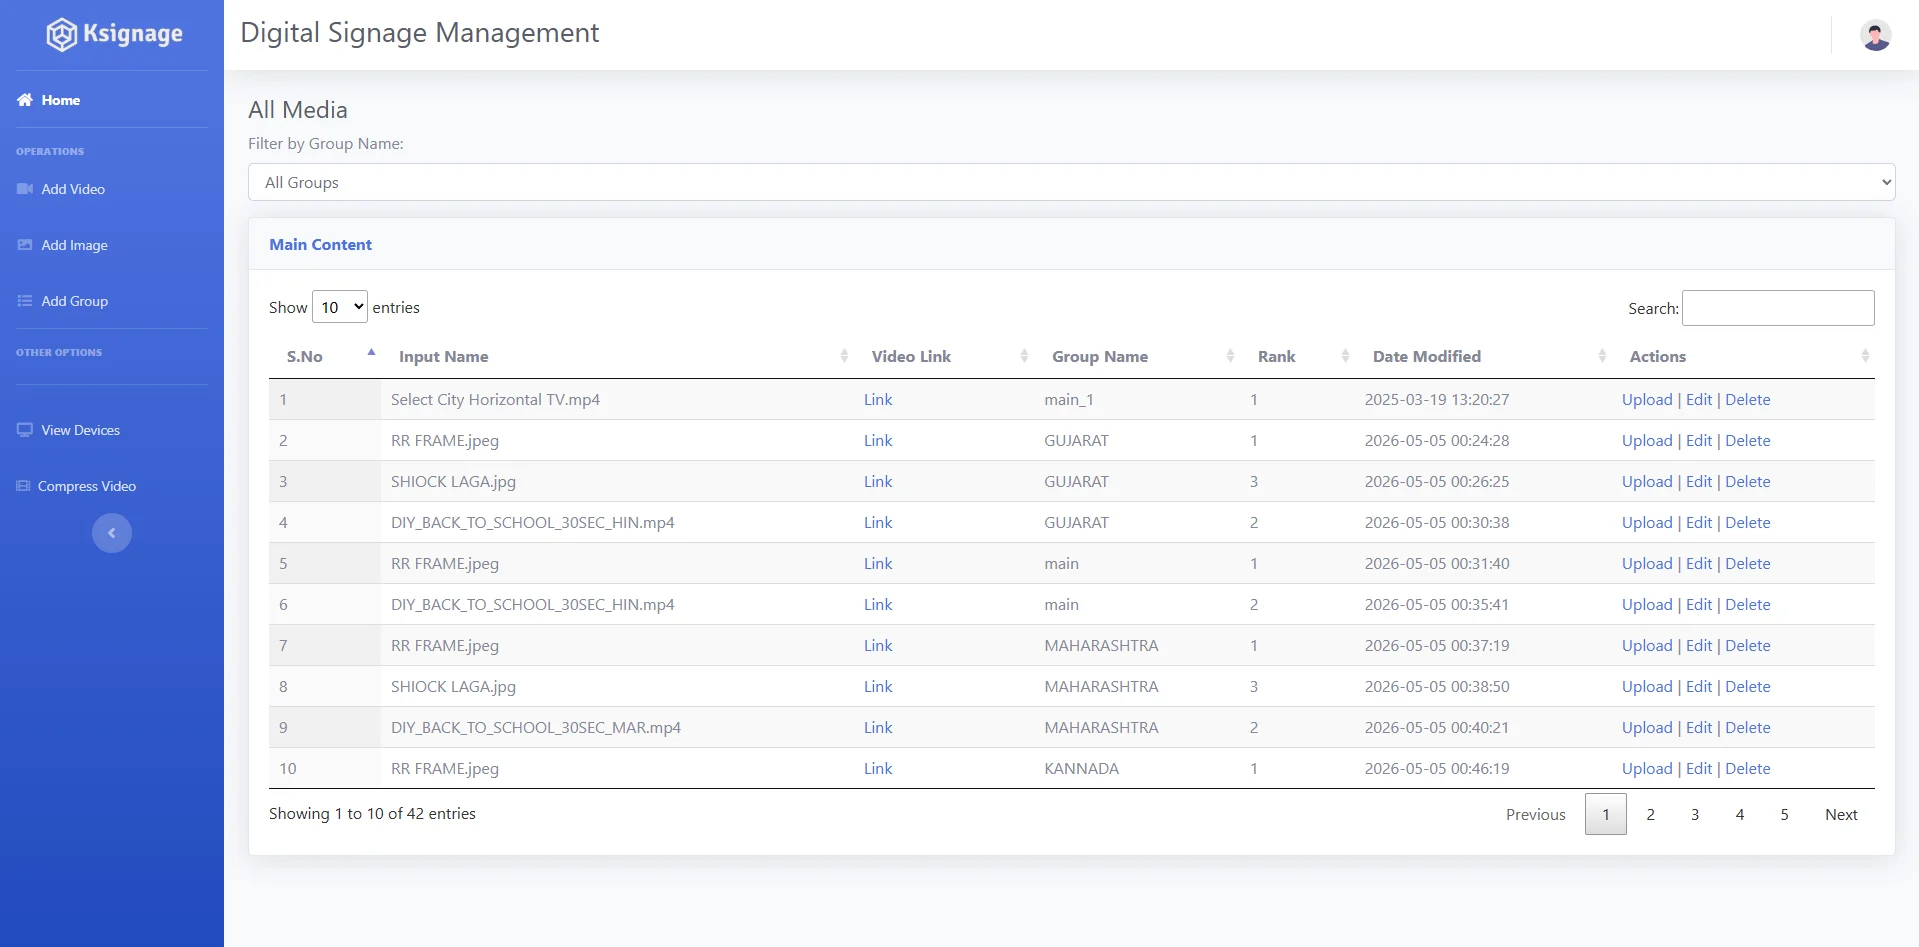This screenshot has width=1919, height=947.
Task: Sort by the S.No column header
Action: [325, 356]
